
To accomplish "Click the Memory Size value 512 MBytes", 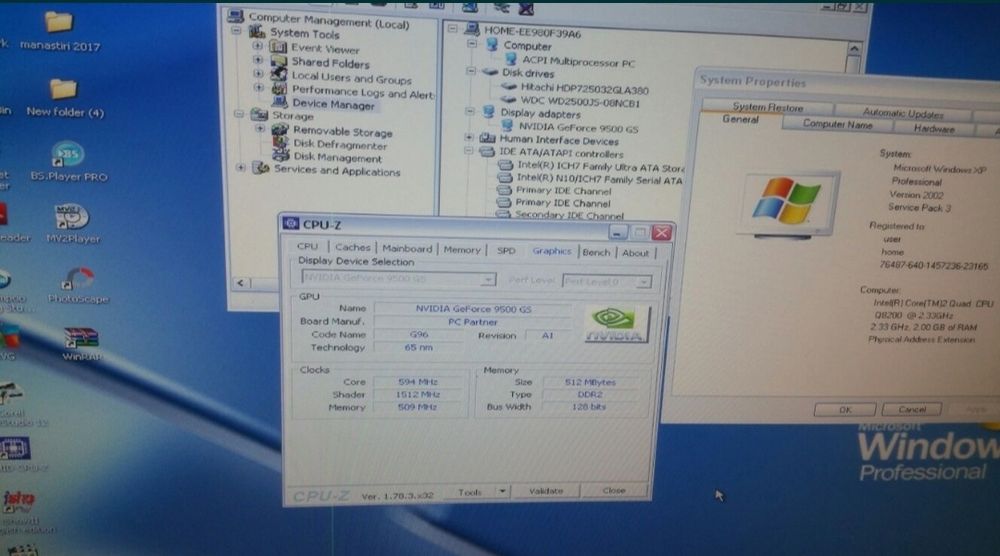I will (590, 382).
